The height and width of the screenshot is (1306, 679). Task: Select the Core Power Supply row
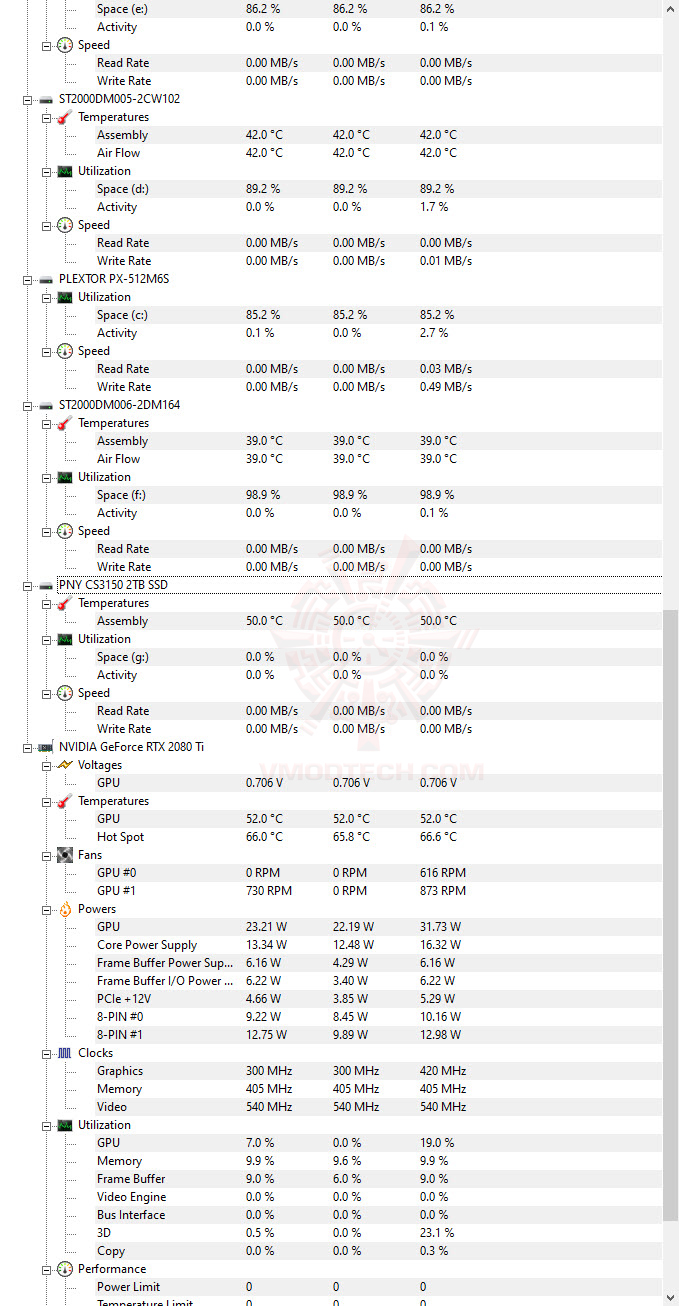click(147, 945)
